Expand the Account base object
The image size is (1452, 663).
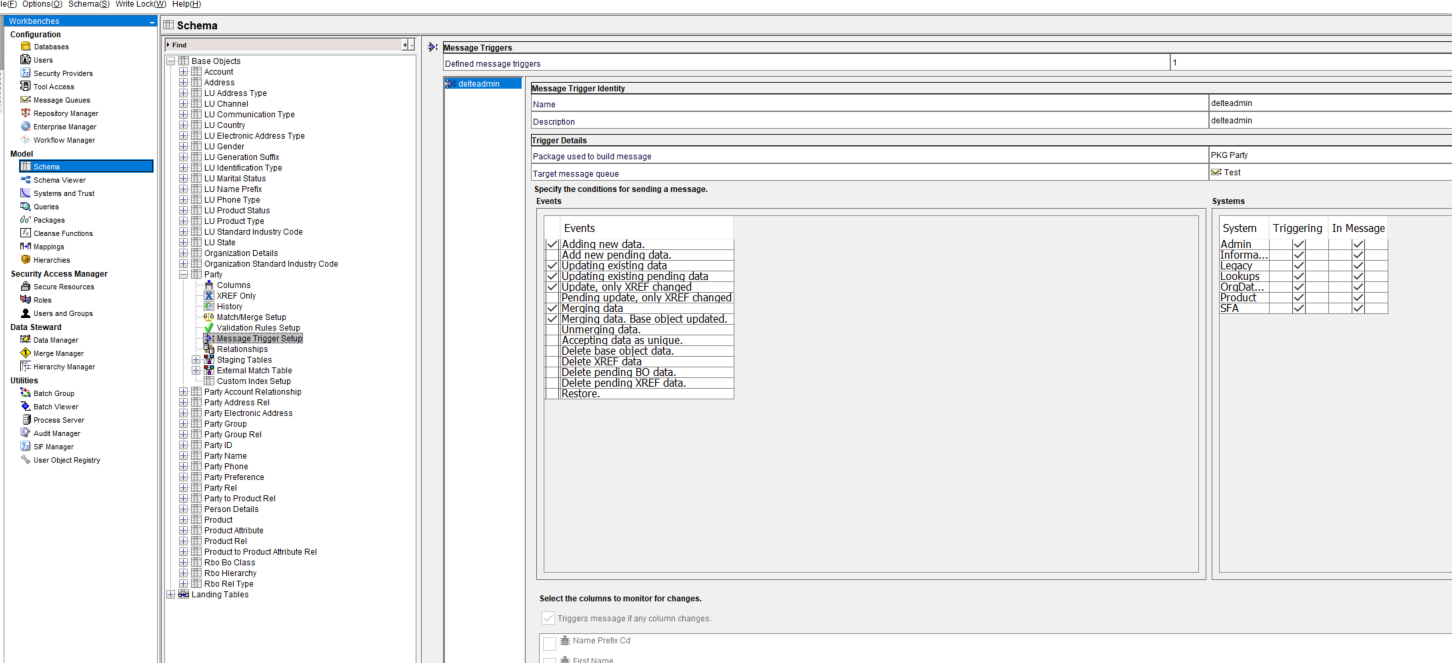pyautogui.click(x=183, y=72)
